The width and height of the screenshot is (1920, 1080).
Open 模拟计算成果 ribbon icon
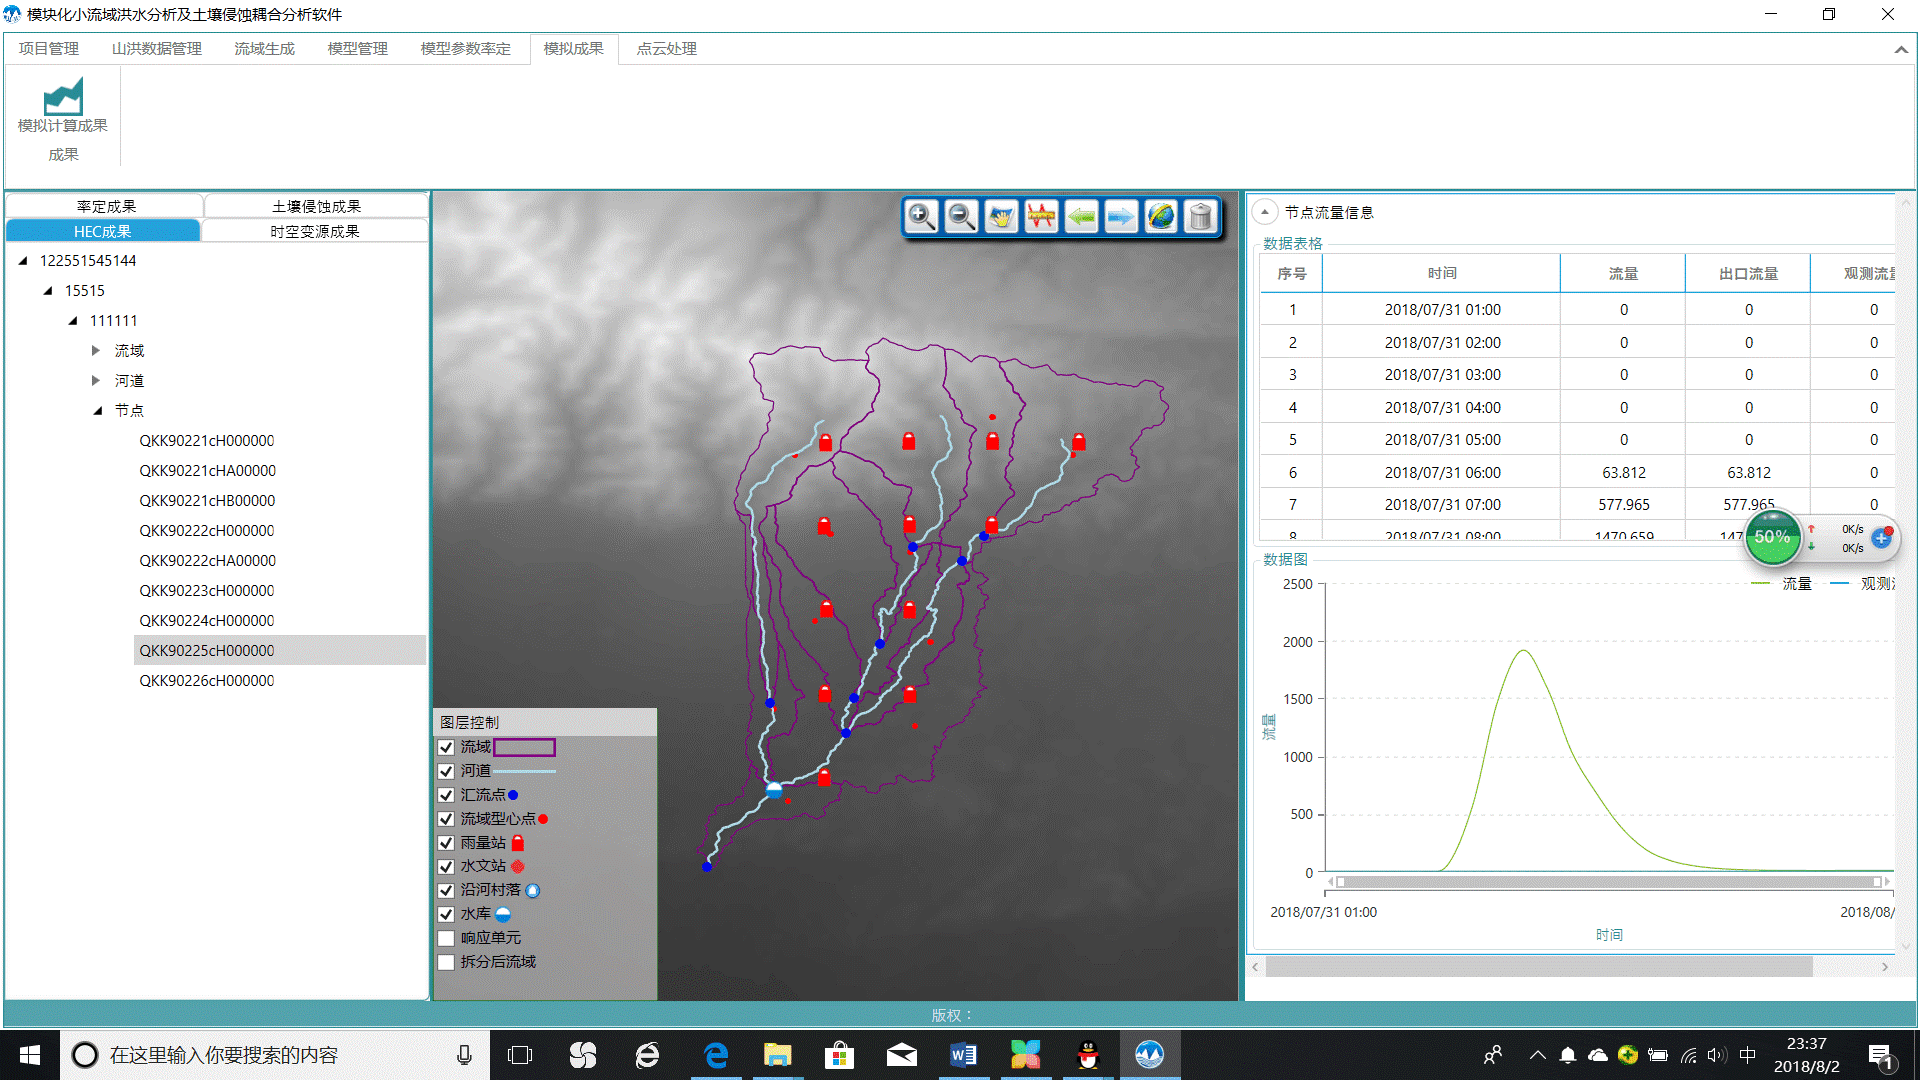(x=63, y=106)
